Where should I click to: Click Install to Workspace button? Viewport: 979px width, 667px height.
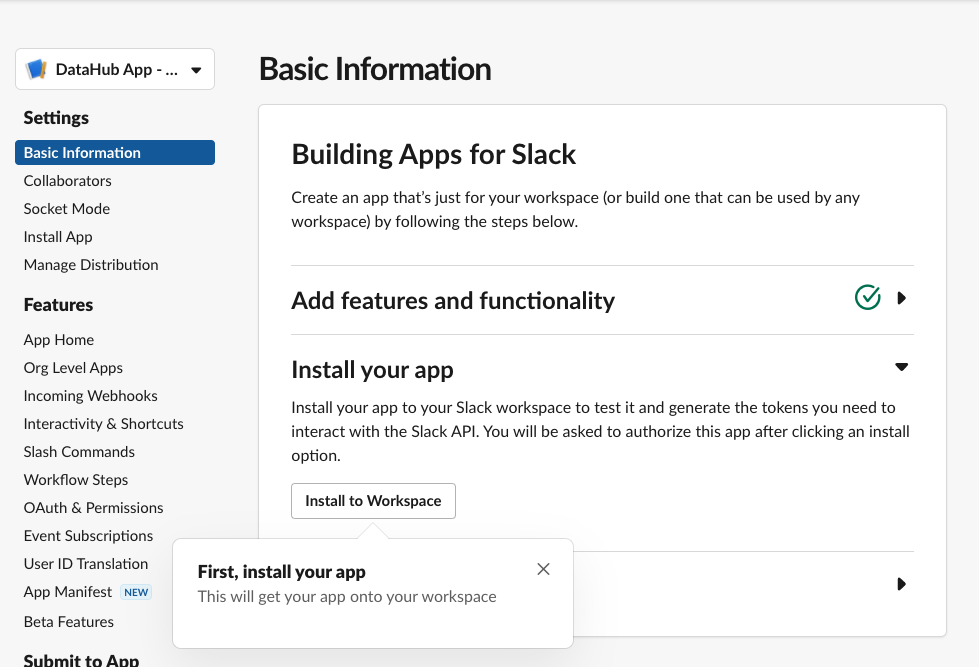373,501
